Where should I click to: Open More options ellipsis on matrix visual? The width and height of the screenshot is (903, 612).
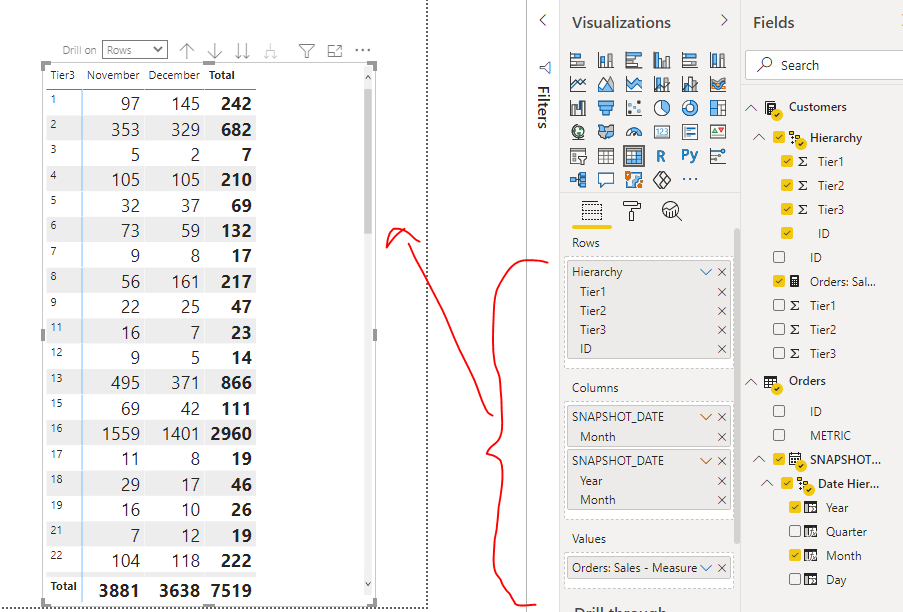point(363,50)
